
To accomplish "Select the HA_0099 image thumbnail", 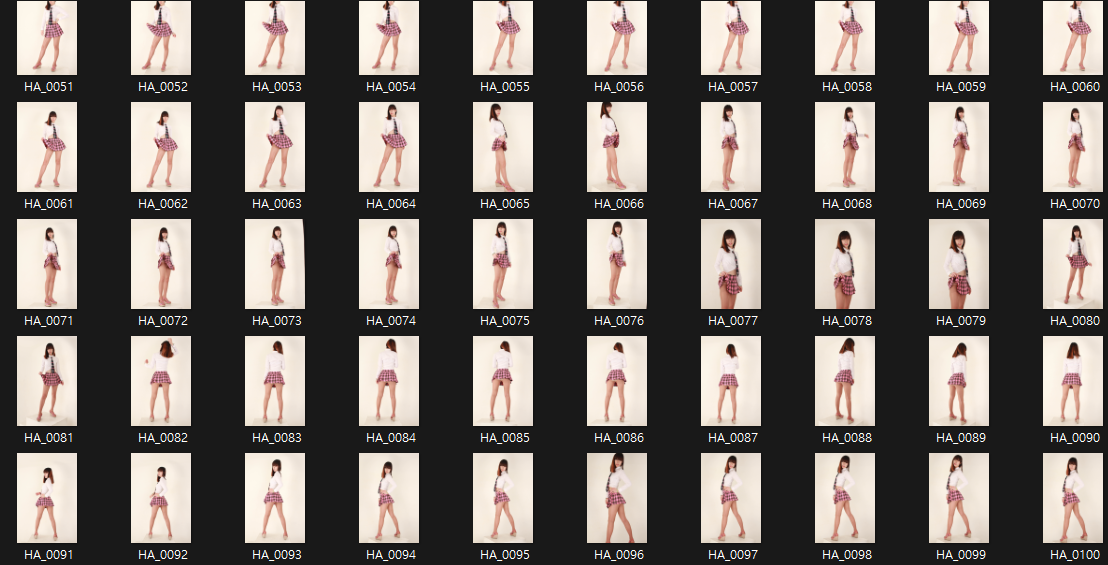I will (x=959, y=498).
